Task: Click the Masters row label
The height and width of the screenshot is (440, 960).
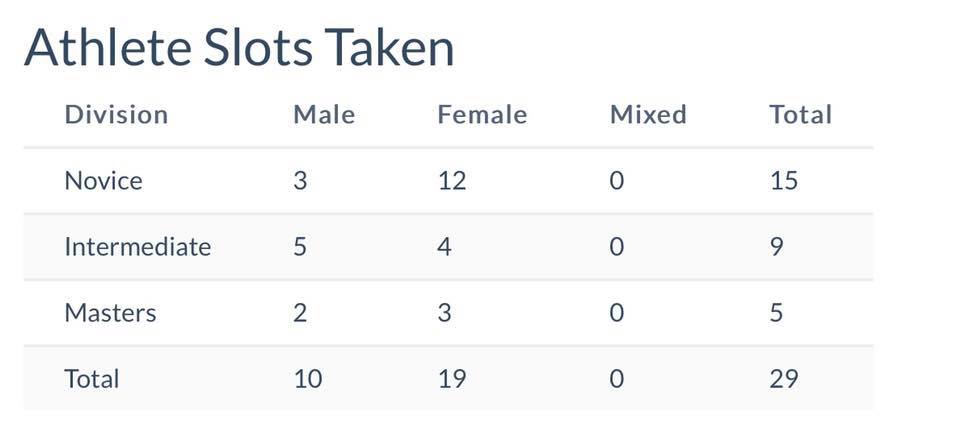Action: pos(110,313)
